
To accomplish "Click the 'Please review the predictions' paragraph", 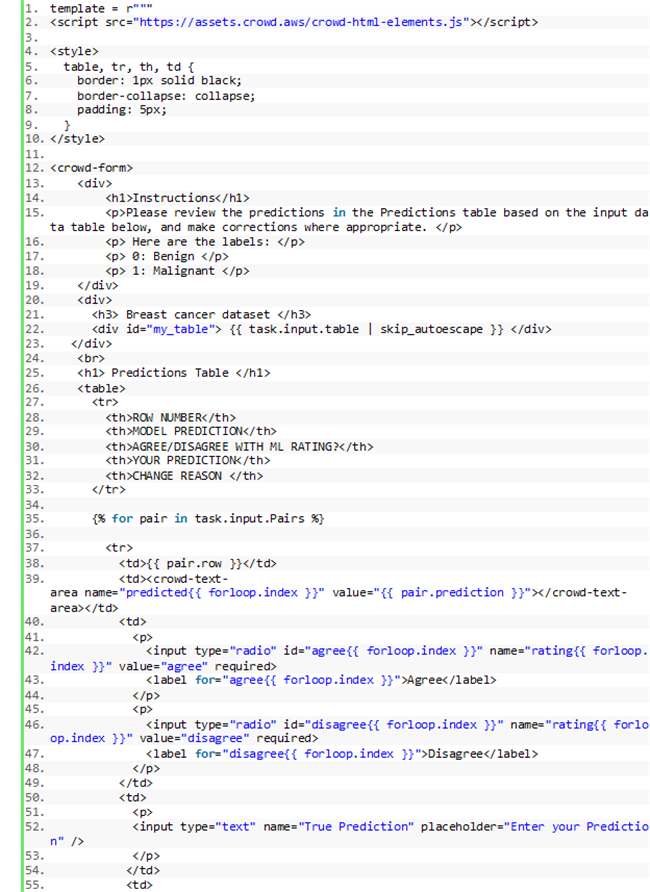I will point(349,220).
